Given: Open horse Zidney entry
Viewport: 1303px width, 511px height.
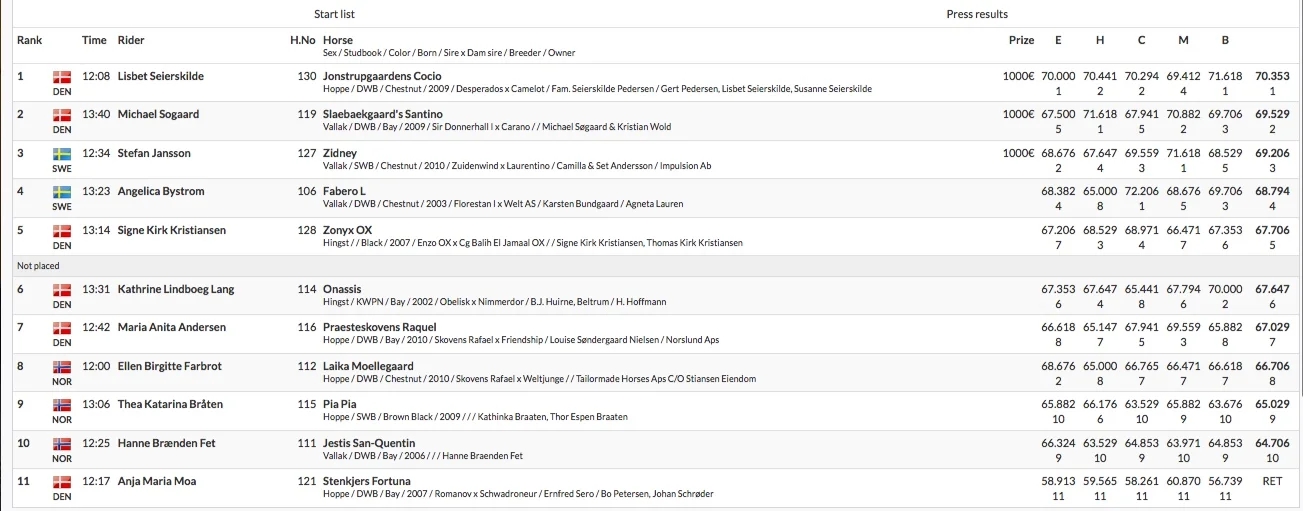Looking at the screenshot, I should coord(340,153).
